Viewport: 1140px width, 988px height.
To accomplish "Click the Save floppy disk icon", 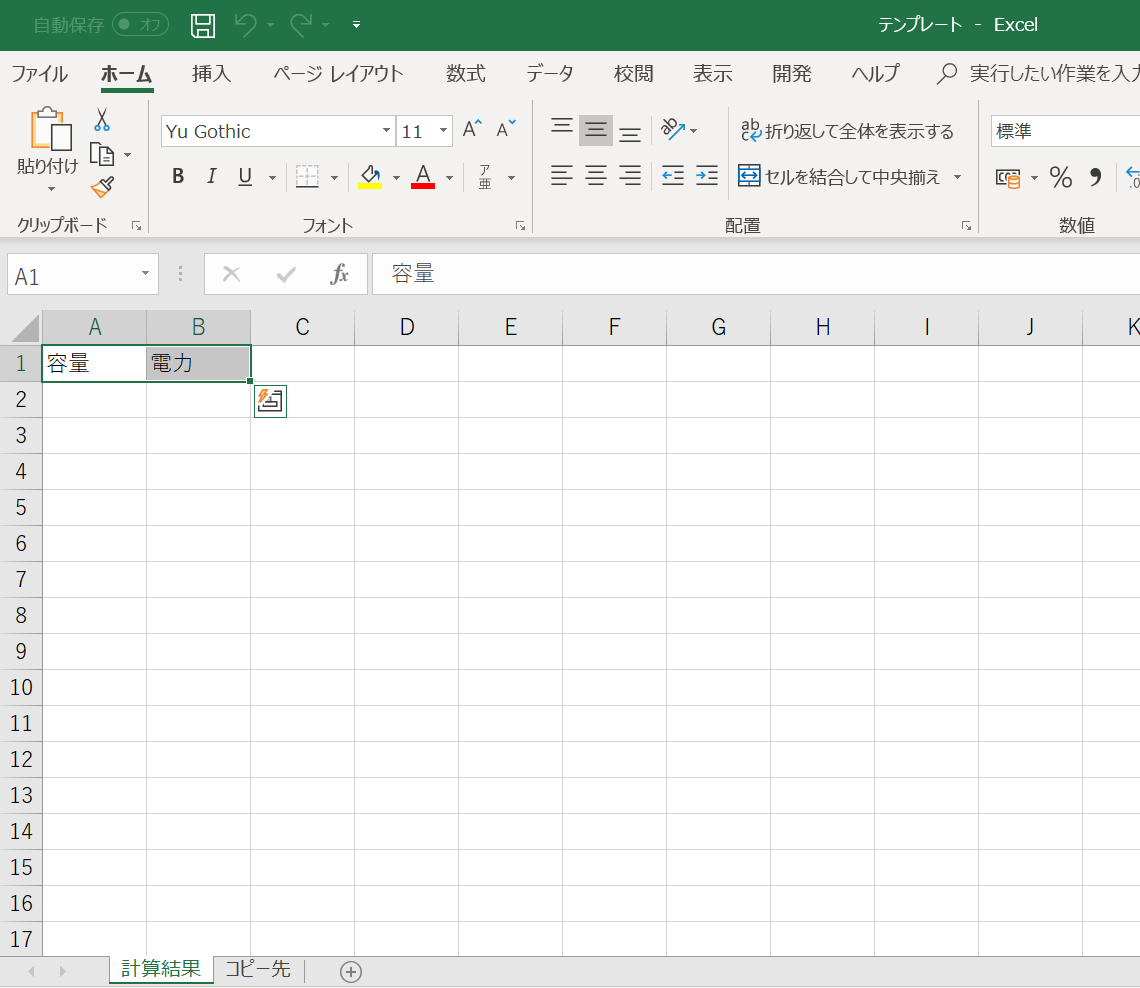I will click(203, 25).
